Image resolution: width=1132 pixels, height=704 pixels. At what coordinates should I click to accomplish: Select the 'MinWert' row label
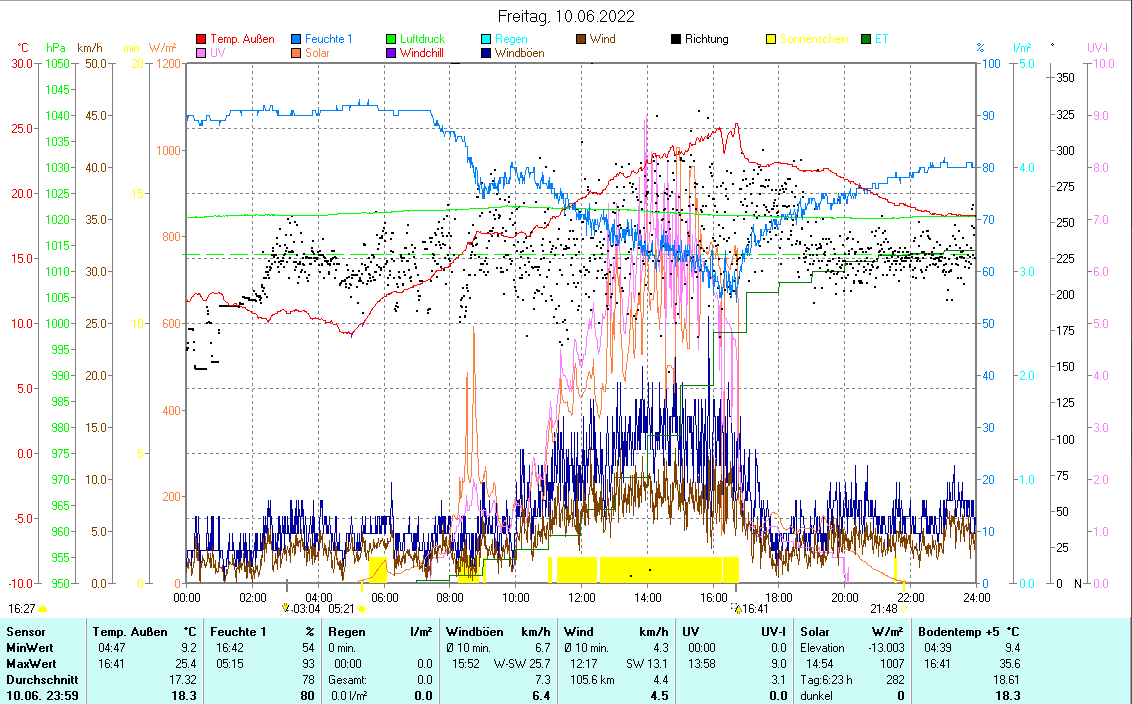point(30,648)
